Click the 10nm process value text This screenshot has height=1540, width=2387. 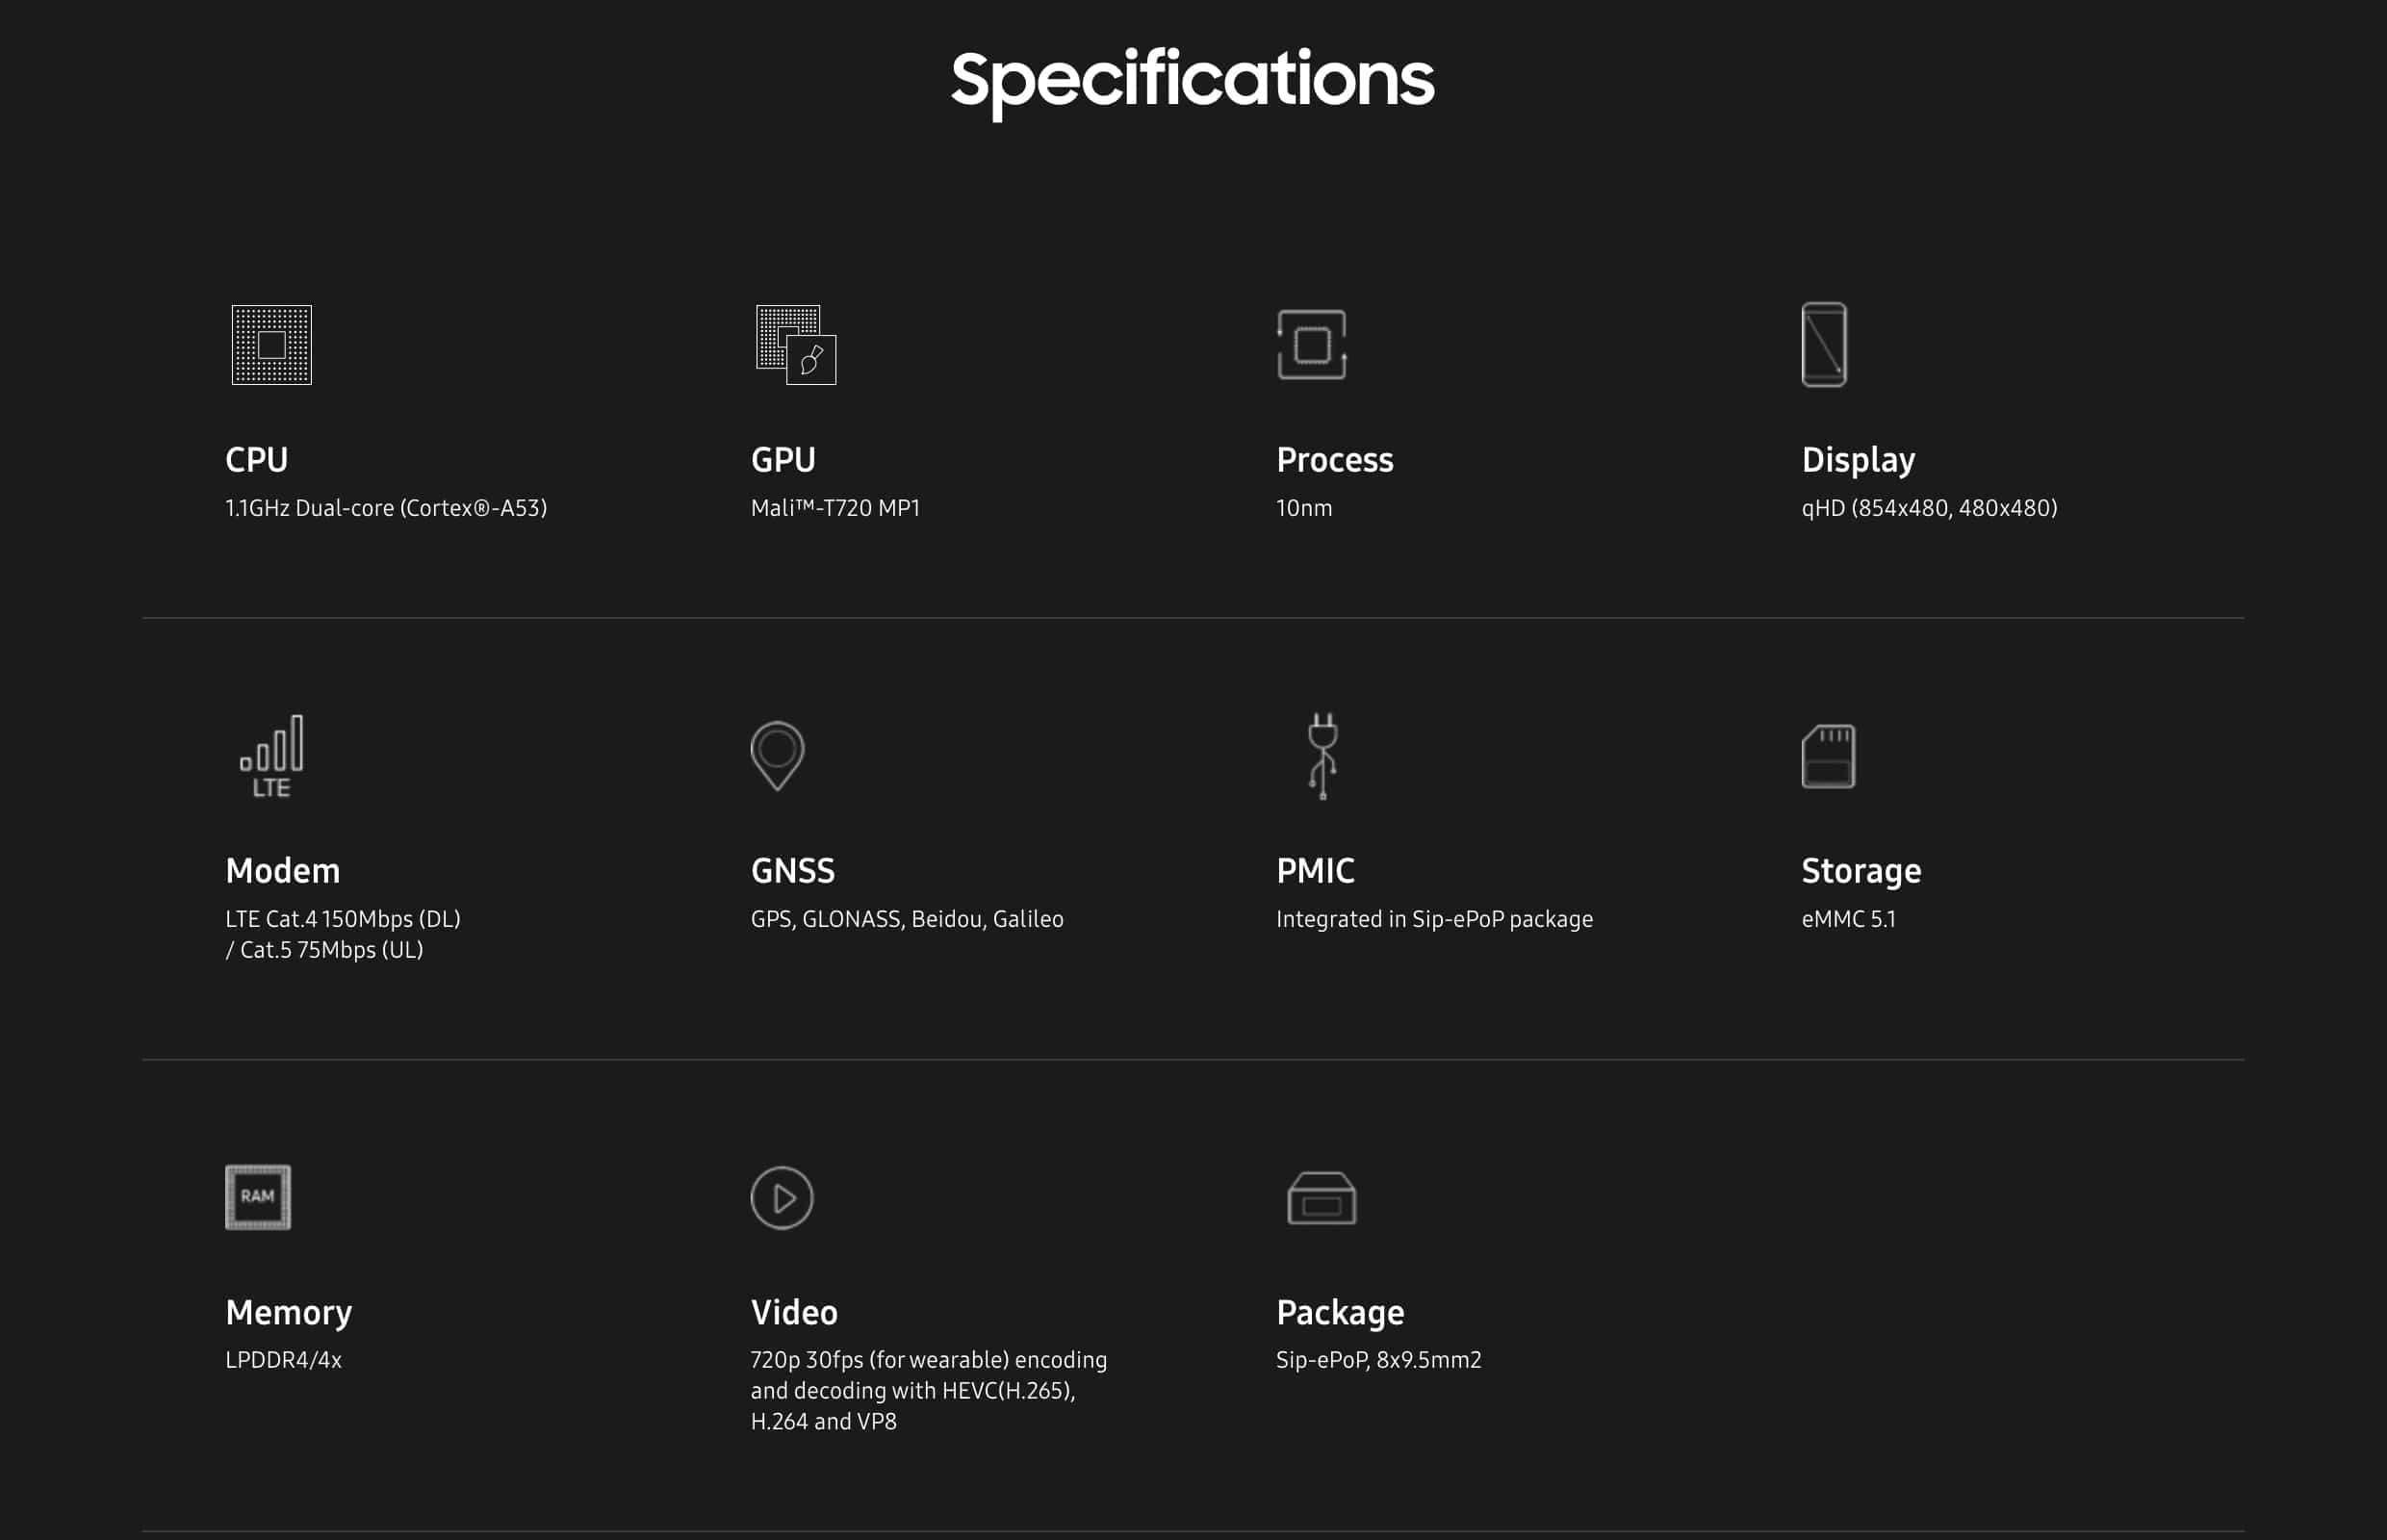pos(1304,508)
